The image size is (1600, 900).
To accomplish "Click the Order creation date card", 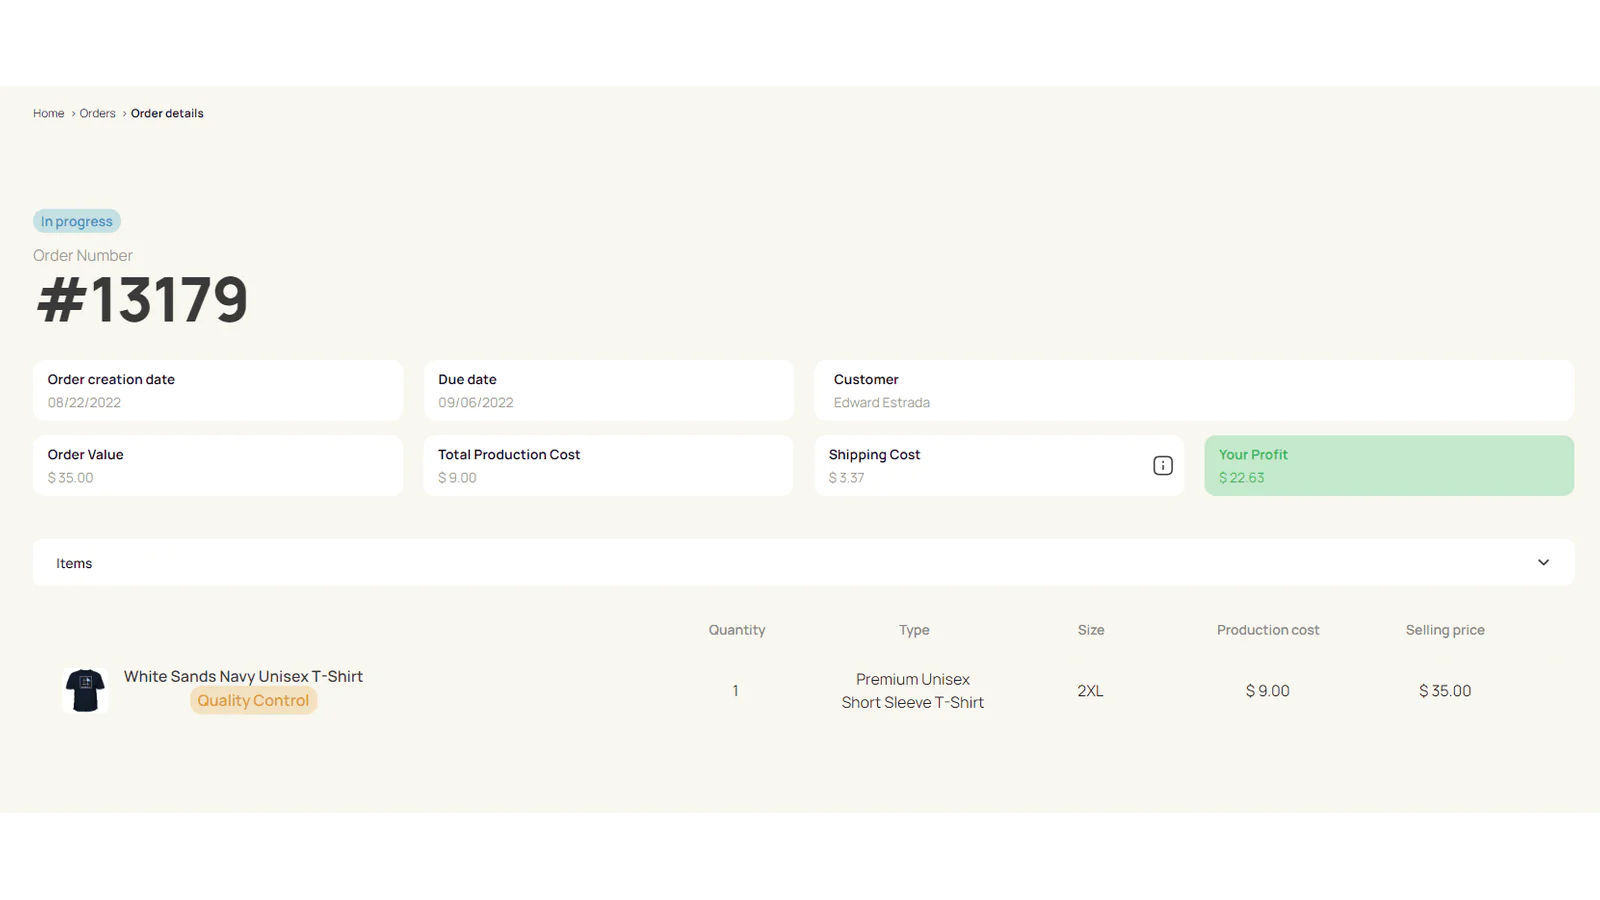I will [217, 390].
